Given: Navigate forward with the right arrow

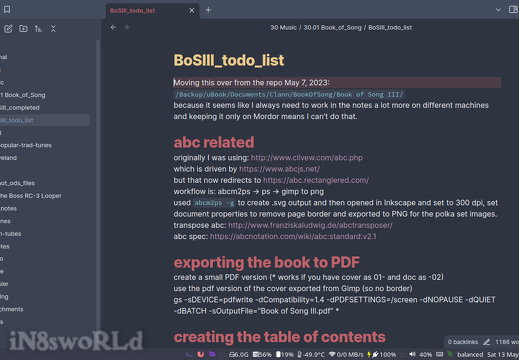Looking at the screenshot, I should [x=126, y=27].
